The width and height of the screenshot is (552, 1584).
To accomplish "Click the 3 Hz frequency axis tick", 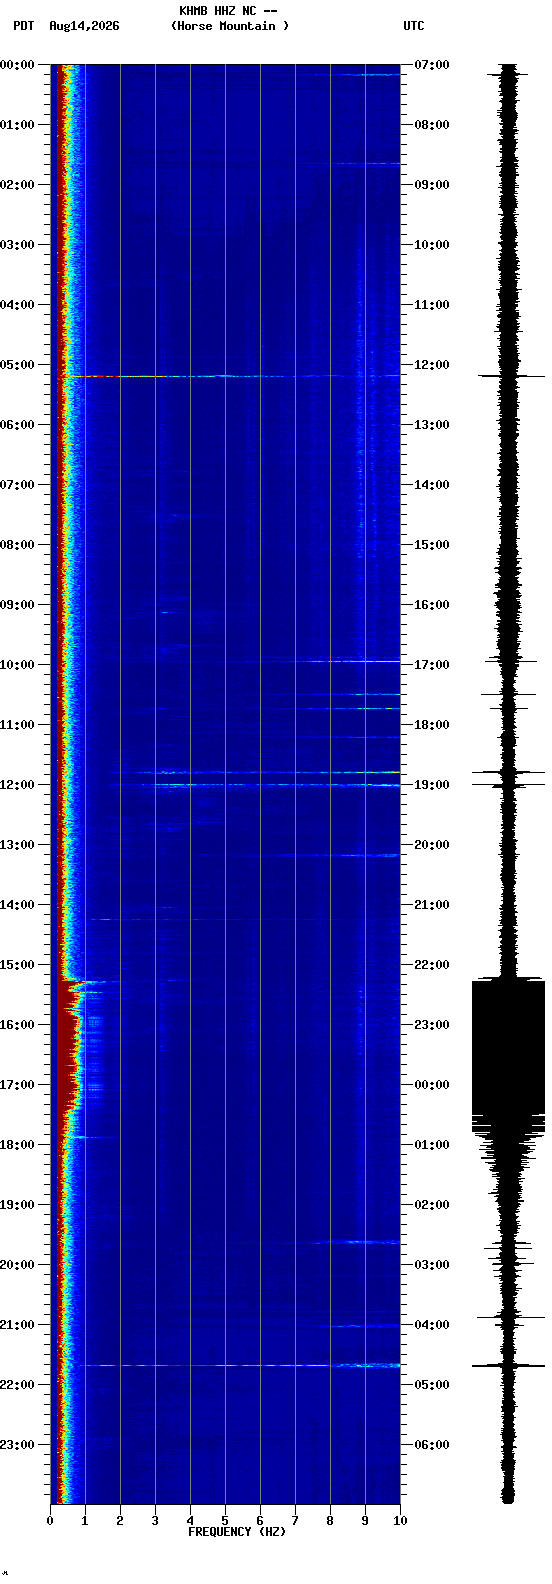I will [155, 1521].
